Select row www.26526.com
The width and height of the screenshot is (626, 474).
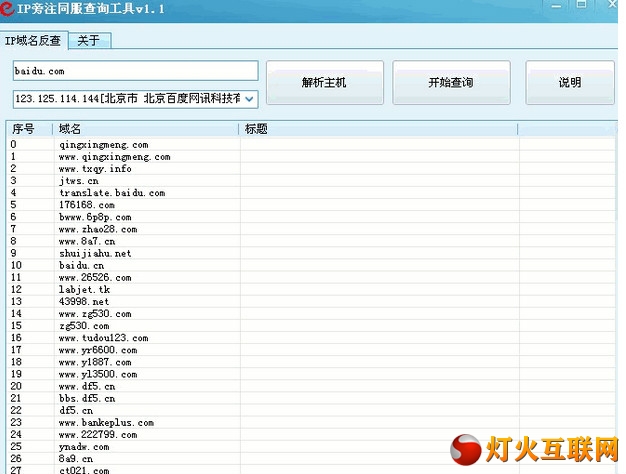(x=311, y=278)
